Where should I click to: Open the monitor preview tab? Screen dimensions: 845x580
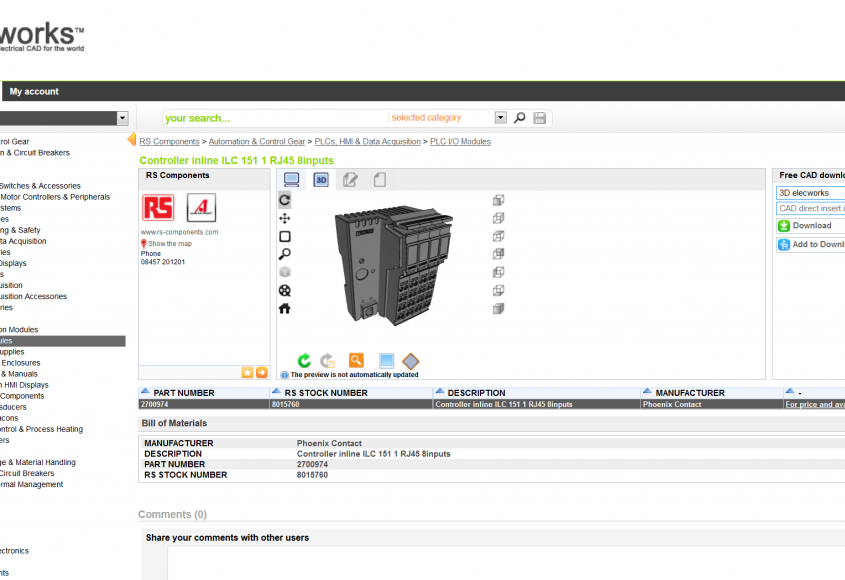(292, 179)
